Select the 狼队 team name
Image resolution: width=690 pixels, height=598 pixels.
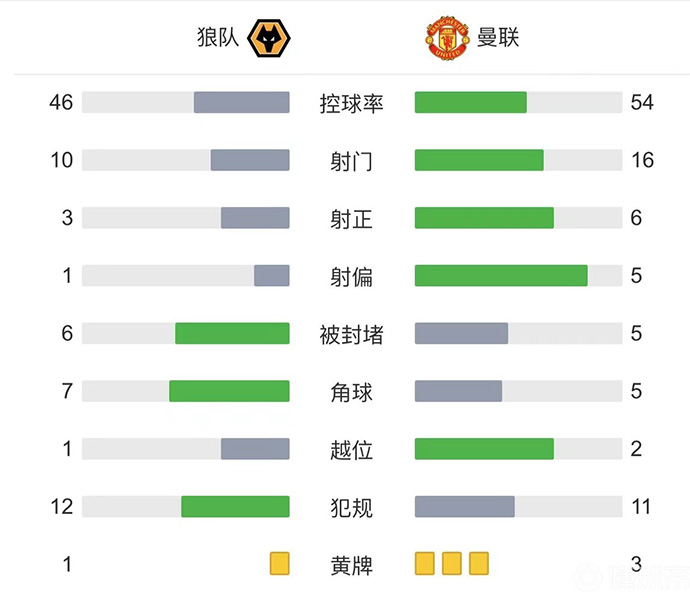pyautogui.click(x=218, y=39)
